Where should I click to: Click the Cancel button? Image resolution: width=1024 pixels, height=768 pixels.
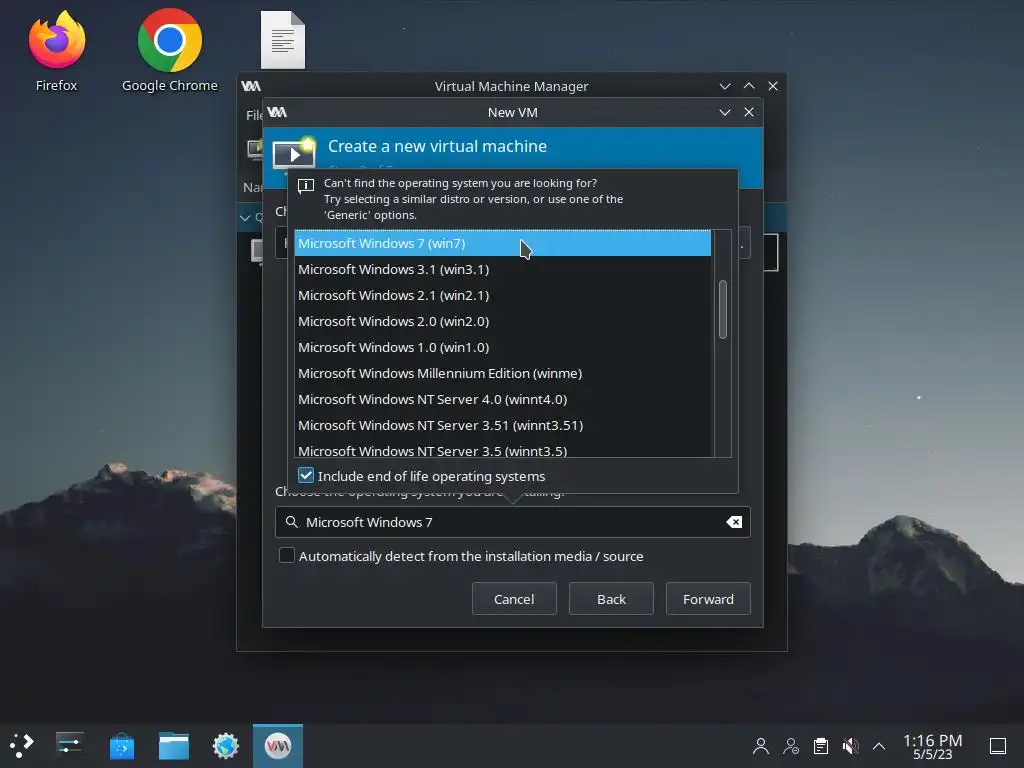[514, 598]
